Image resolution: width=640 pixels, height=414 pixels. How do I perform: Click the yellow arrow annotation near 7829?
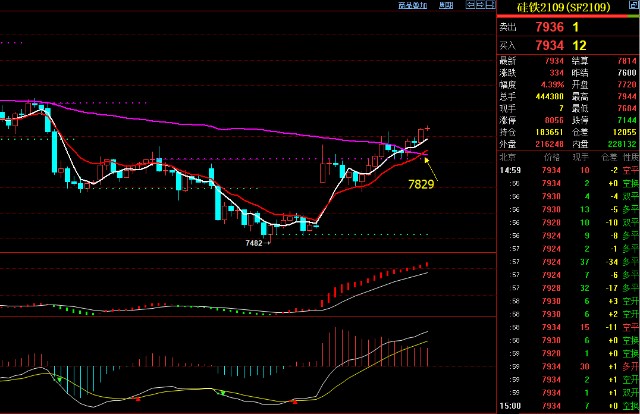pyautogui.click(x=431, y=169)
